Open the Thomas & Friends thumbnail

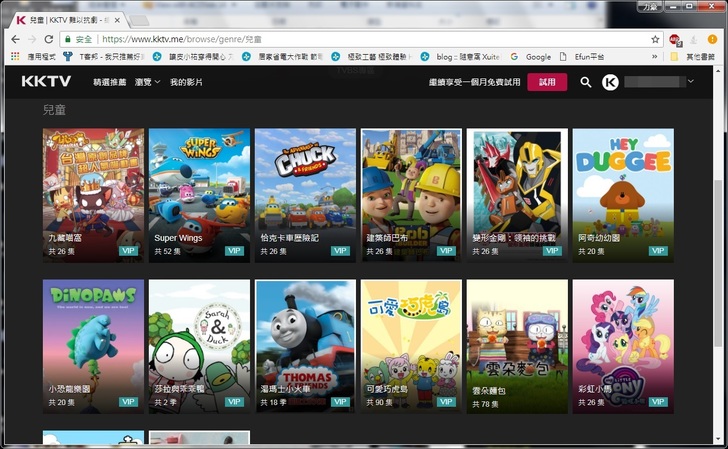(x=306, y=346)
